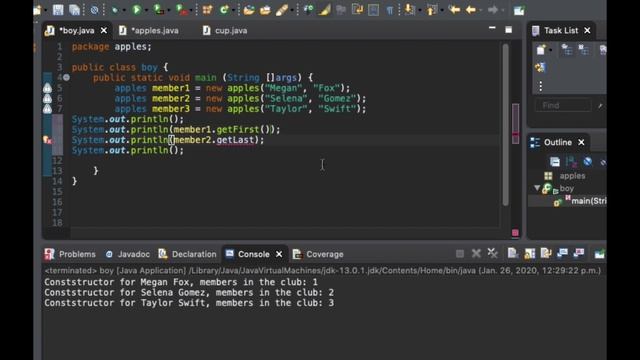Open dropdown arrow next to Next Annotation

coord(419,10)
